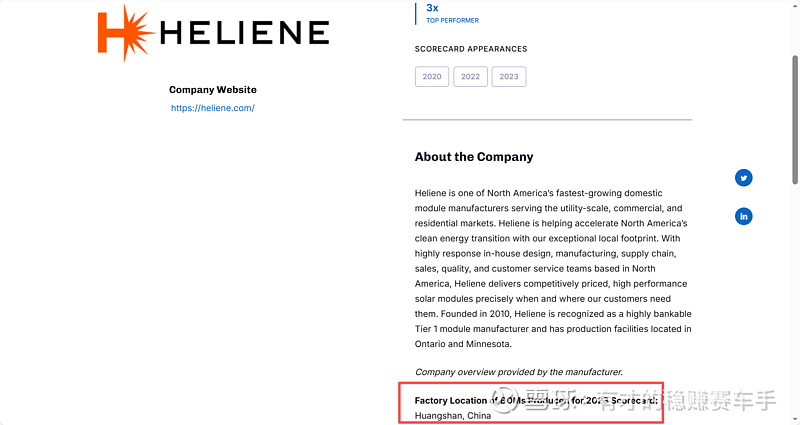Select the 2020 scorecard appearance
The height and width of the screenshot is (425, 800).
pos(432,77)
